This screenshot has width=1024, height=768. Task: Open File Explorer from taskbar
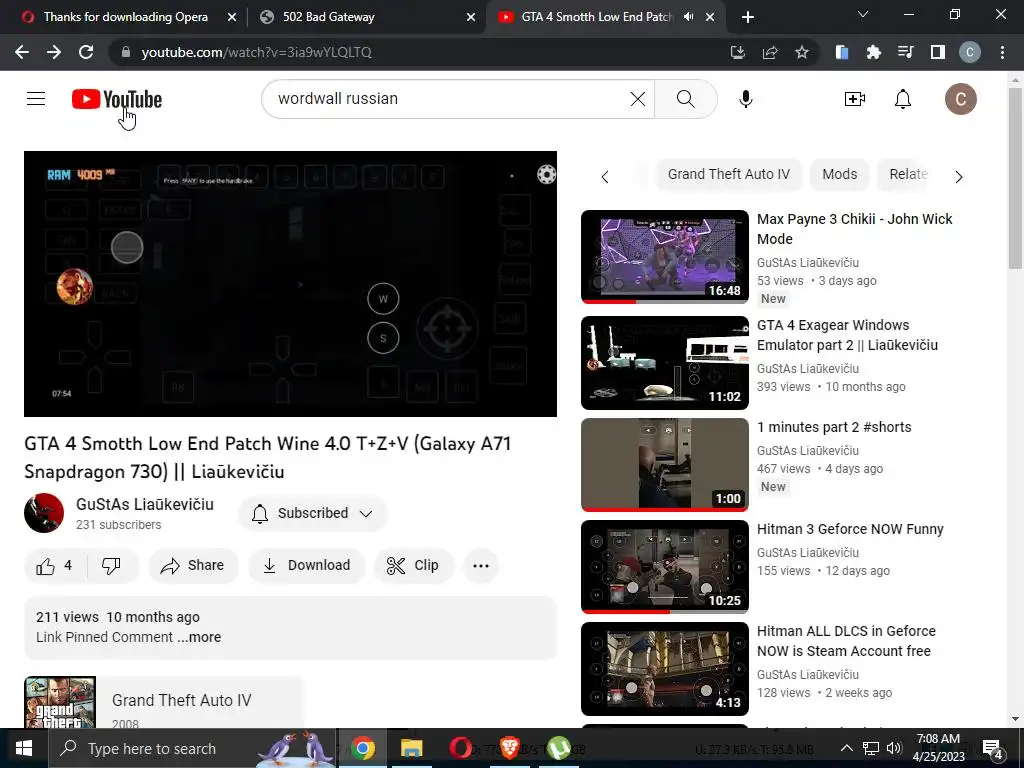tap(411, 748)
